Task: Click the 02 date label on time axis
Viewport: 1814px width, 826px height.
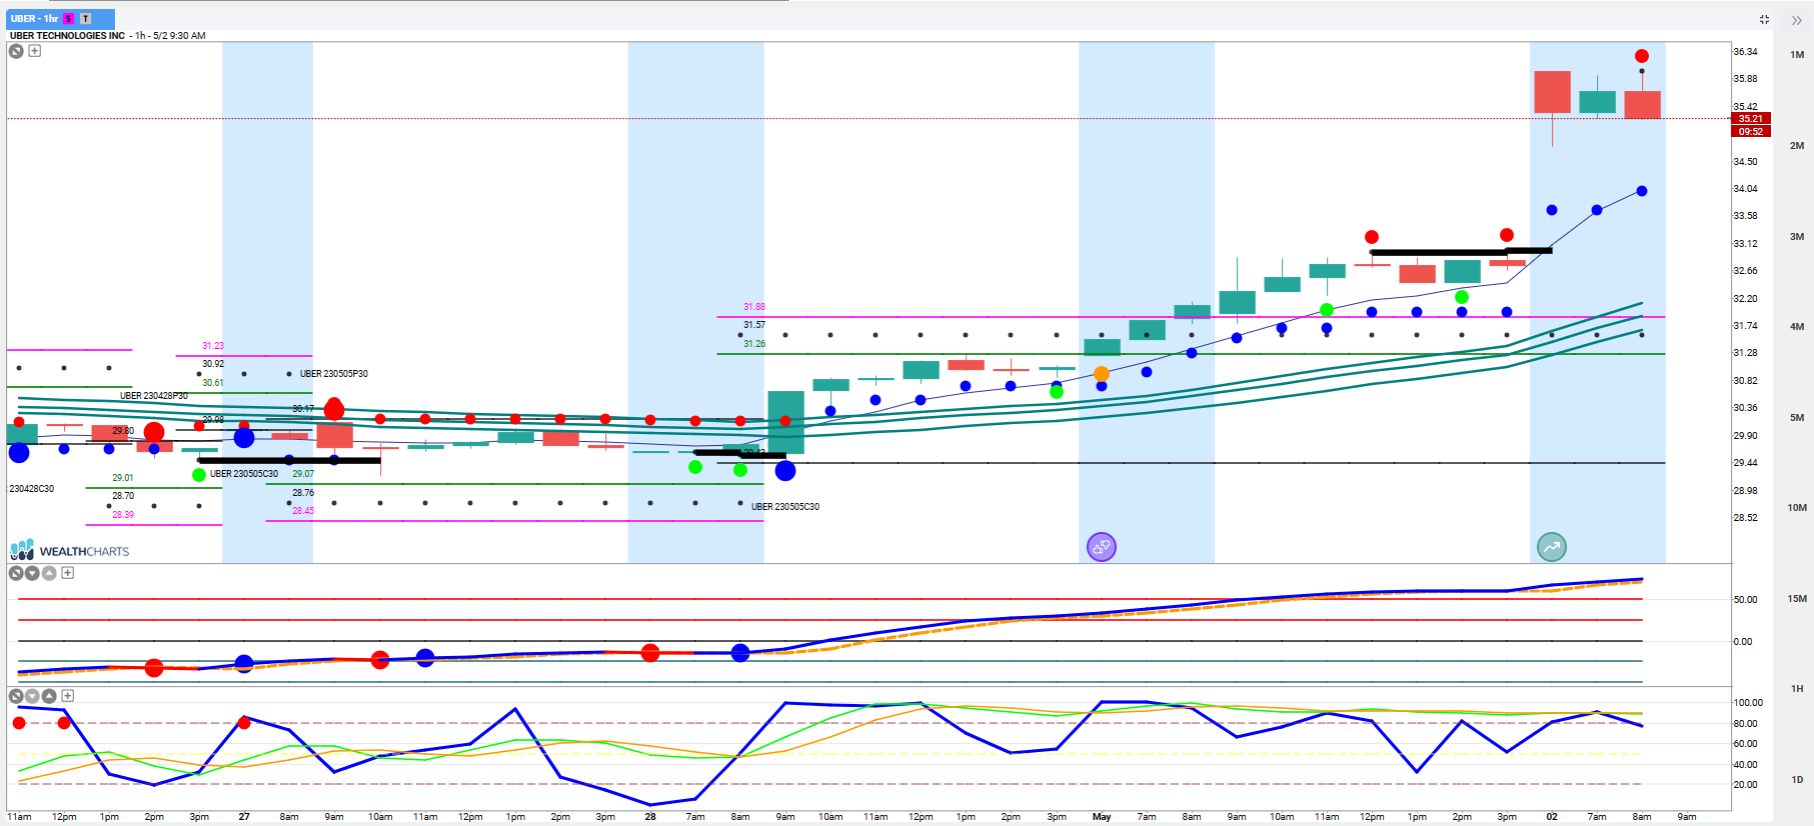Action: coord(1551,817)
